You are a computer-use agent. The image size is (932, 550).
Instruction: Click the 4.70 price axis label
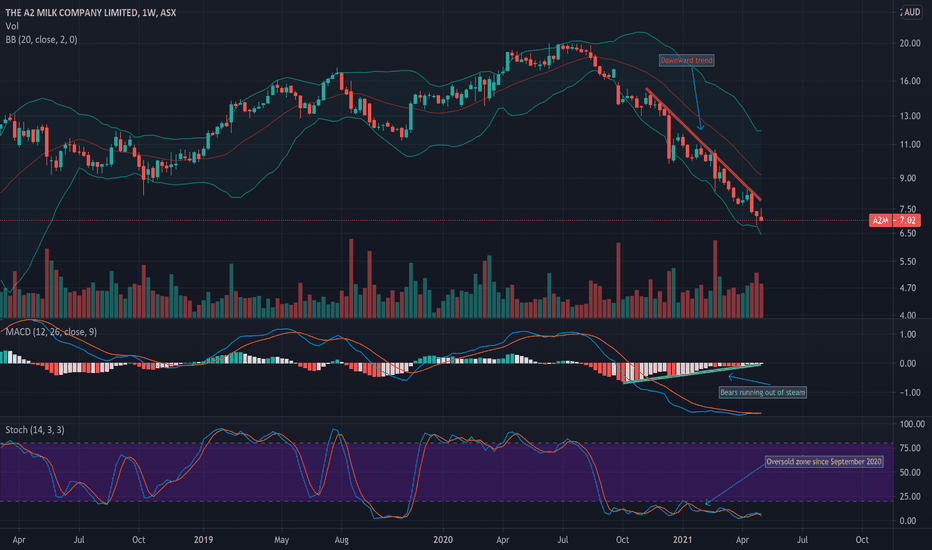pos(908,288)
